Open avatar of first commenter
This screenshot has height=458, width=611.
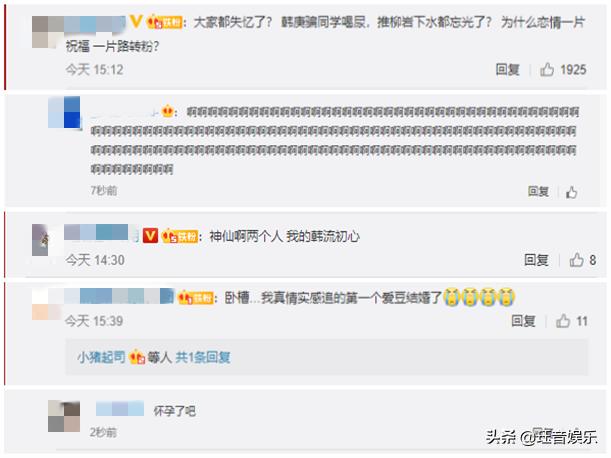(x=48, y=32)
